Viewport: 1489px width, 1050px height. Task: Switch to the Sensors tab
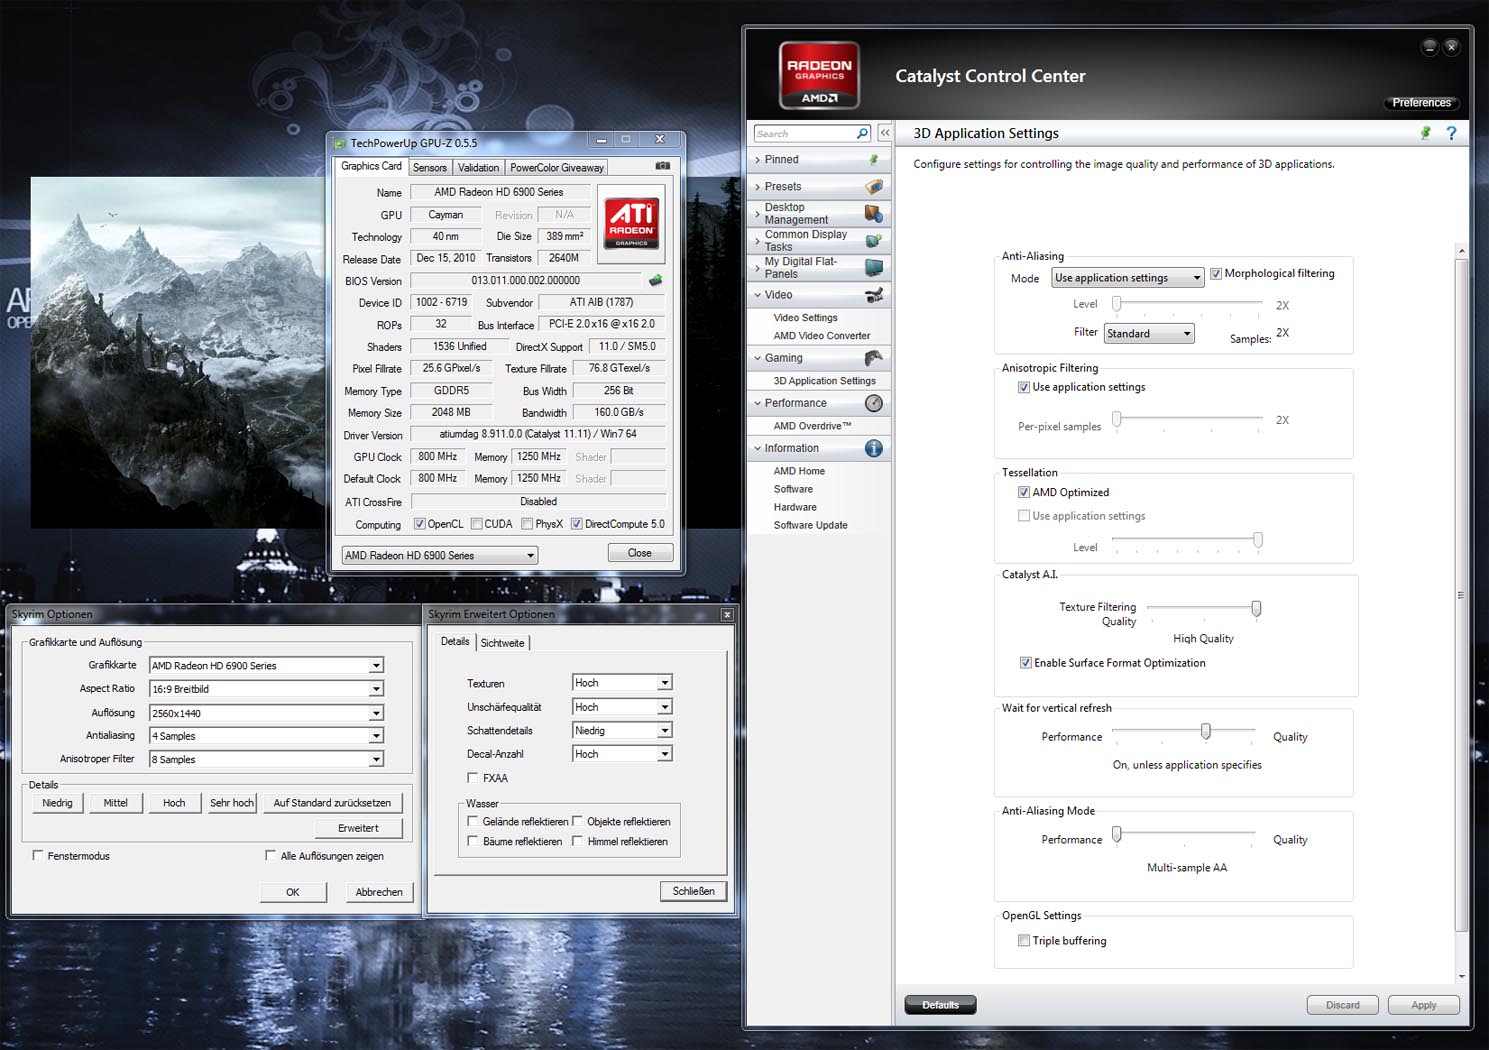(x=430, y=168)
